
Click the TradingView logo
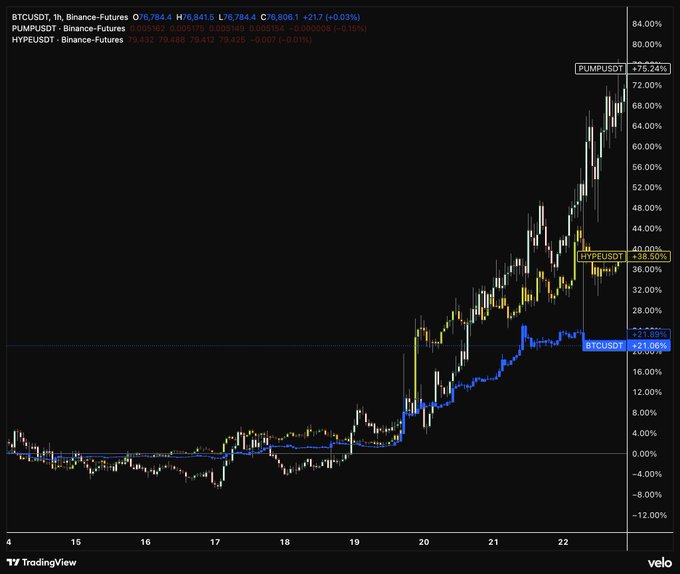point(42,562)
